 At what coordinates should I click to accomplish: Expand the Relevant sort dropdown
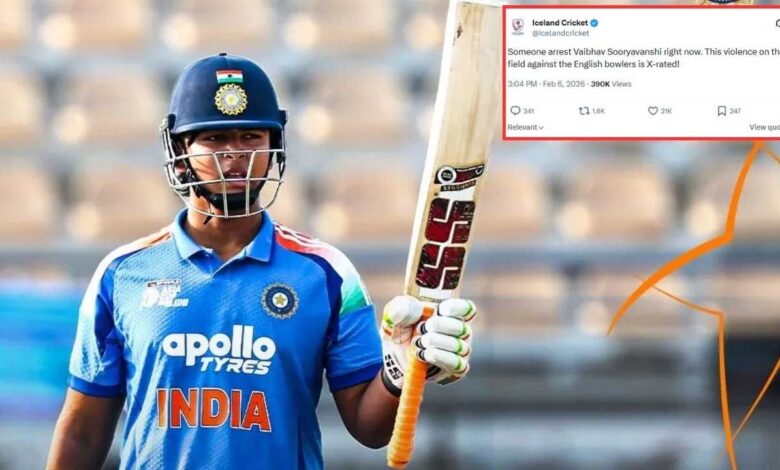525,127
